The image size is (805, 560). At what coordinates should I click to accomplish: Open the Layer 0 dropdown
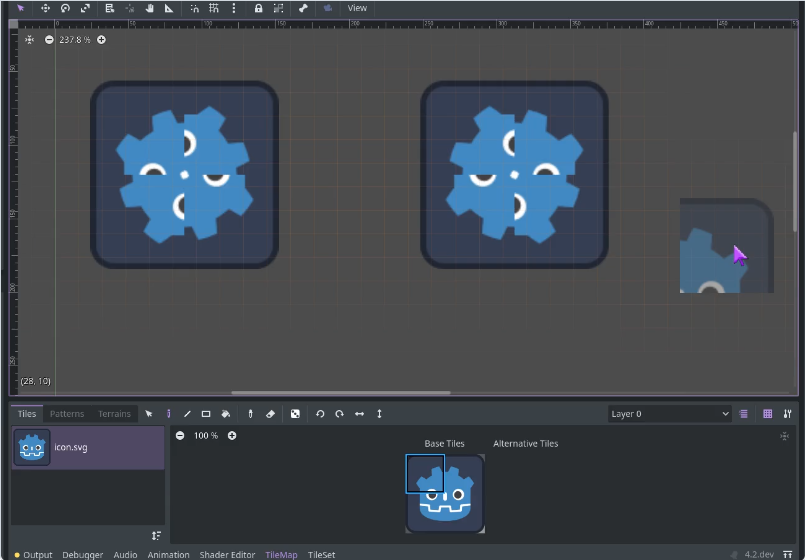[670, 414]
